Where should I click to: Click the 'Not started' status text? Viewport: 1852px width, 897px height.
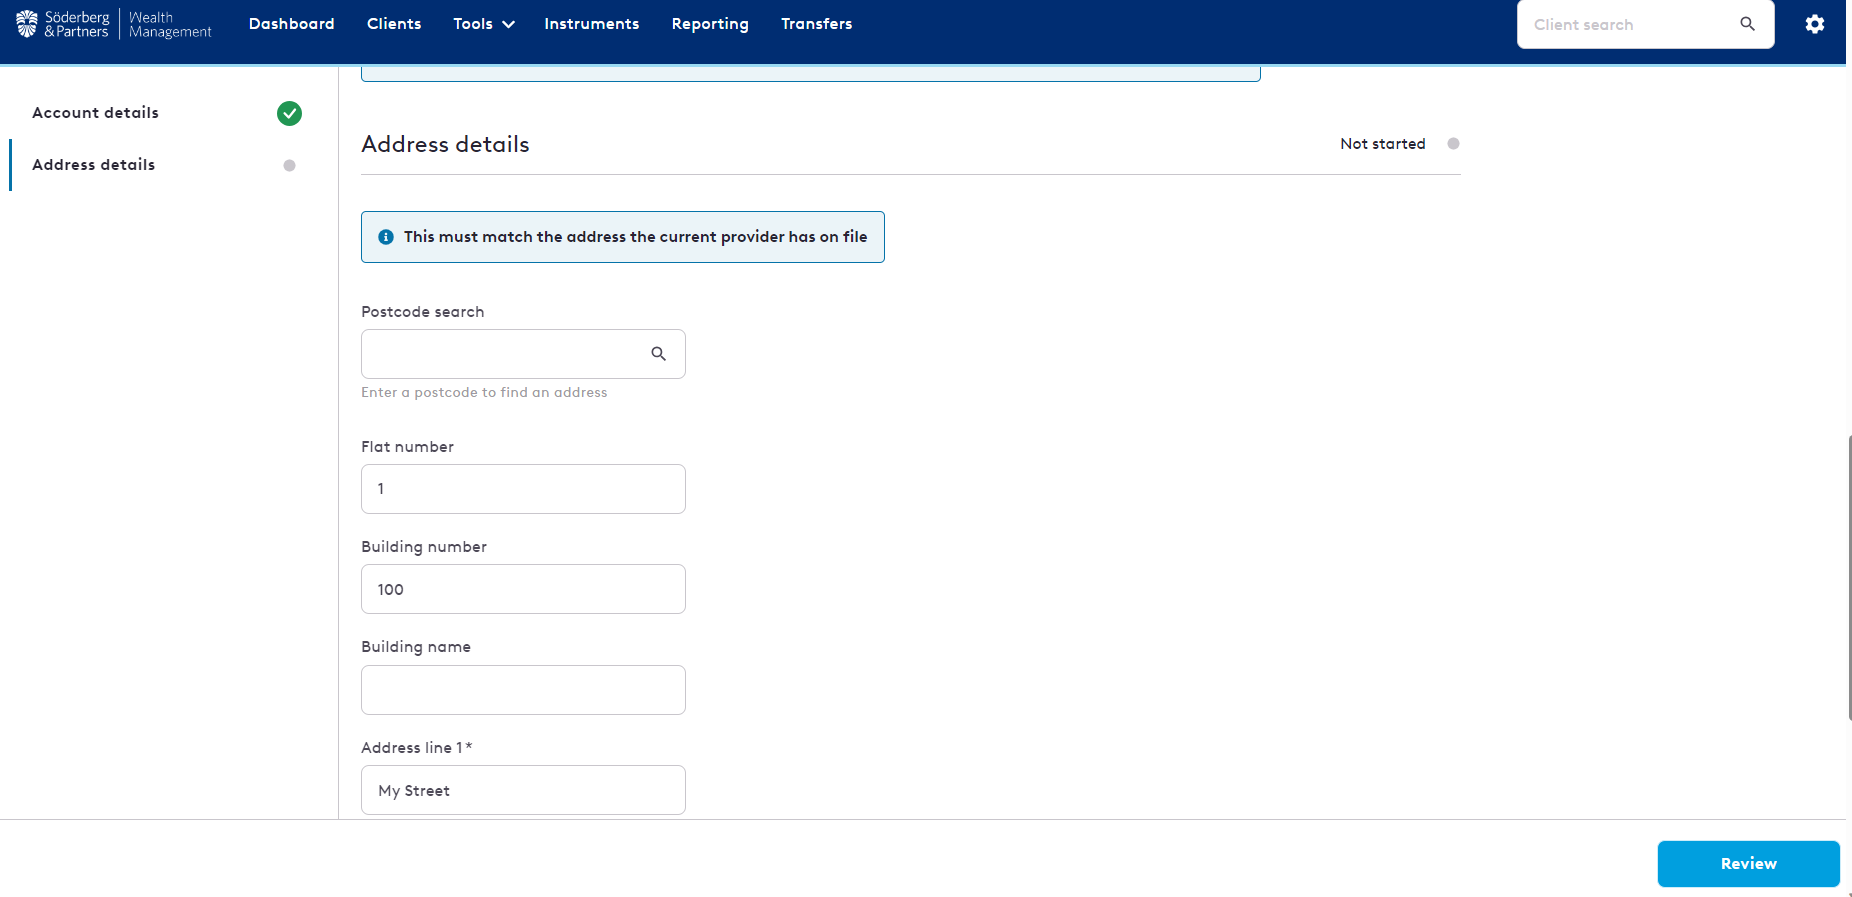(x=1383, y=144)
